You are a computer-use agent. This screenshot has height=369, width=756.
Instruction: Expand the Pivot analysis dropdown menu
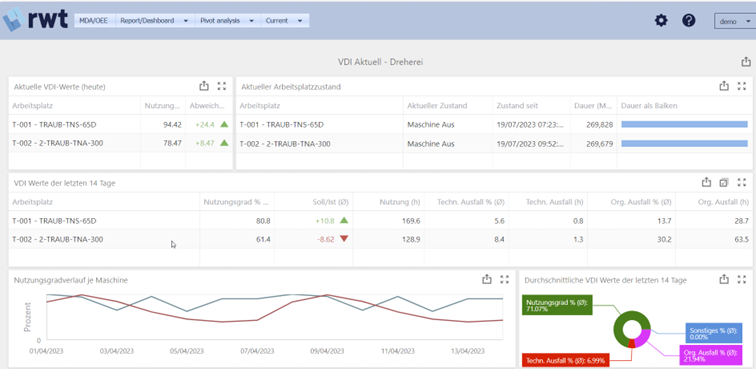tap(227, 21)
